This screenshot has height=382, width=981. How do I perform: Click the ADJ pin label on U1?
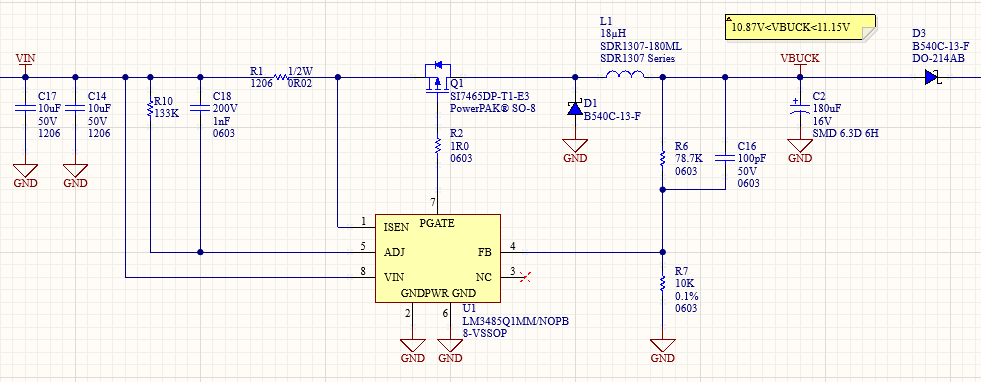coord(394,253)
